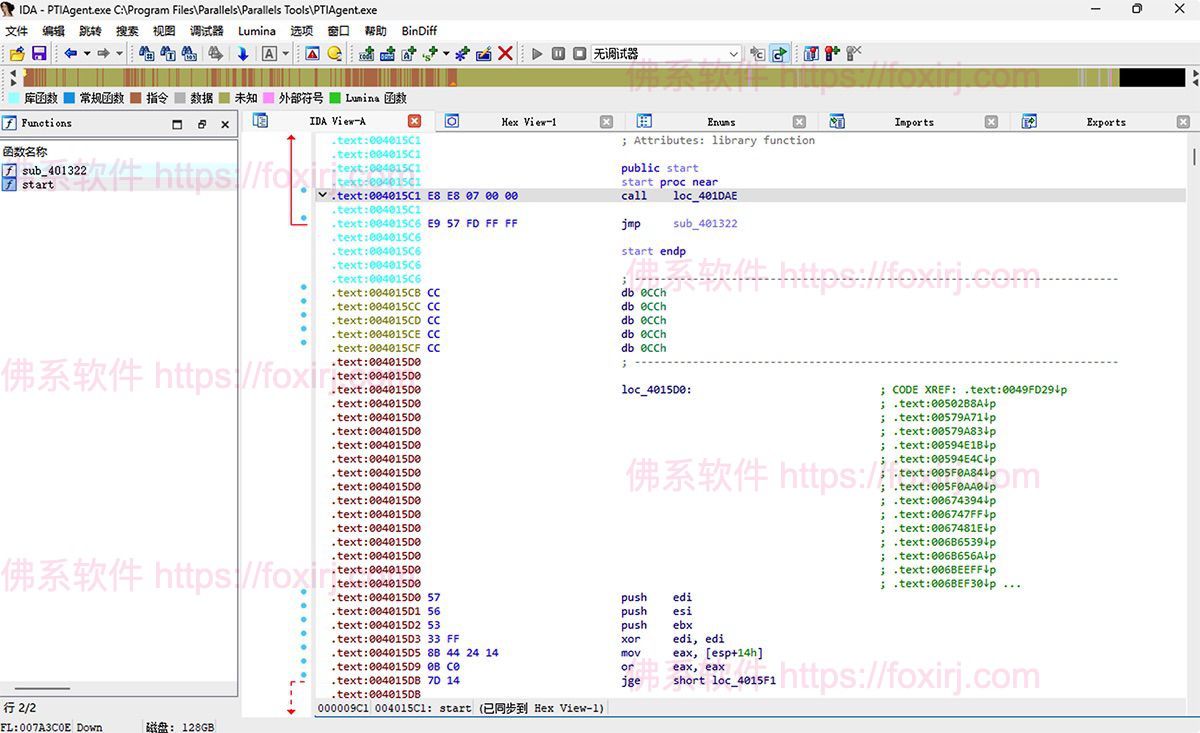
Task: Click the blue jump-to-address arrow icon
Action: pos(242,53)
